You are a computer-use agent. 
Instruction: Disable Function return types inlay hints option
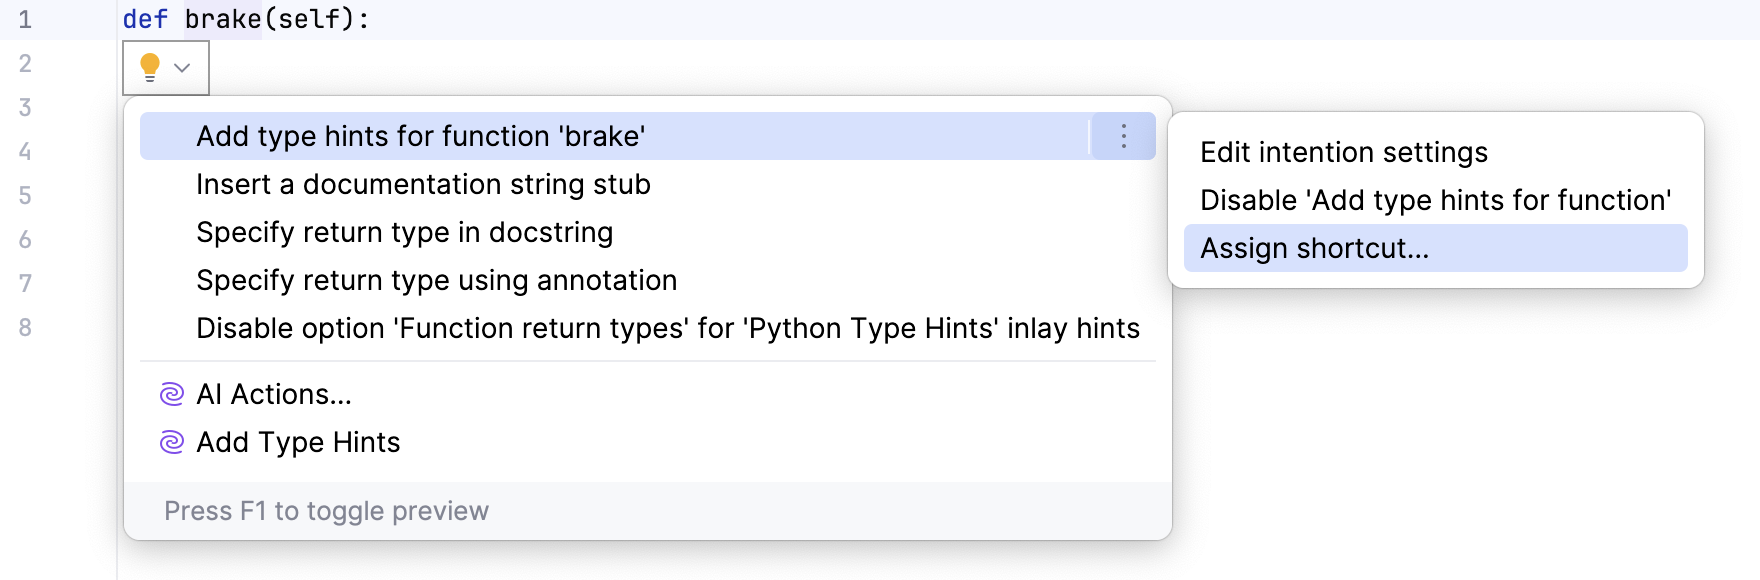click(x=667, y=328)
